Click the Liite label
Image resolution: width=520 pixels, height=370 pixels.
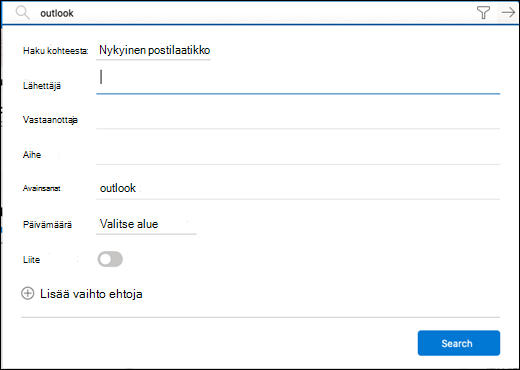pos(31,260)
